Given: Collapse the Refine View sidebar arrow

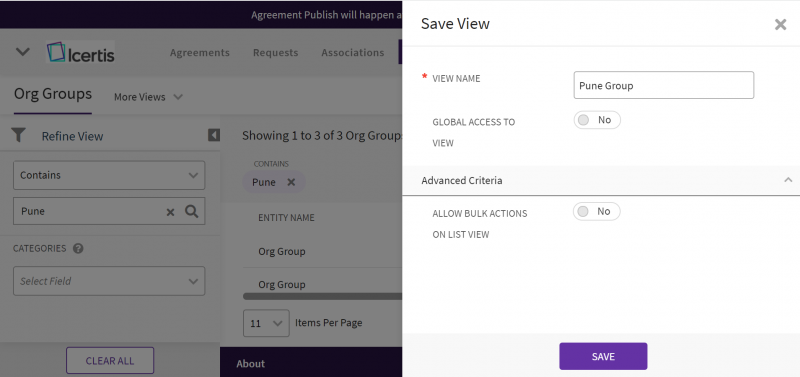Looking at the screenshot, I should pyautogui.click(x=214, y=135).
